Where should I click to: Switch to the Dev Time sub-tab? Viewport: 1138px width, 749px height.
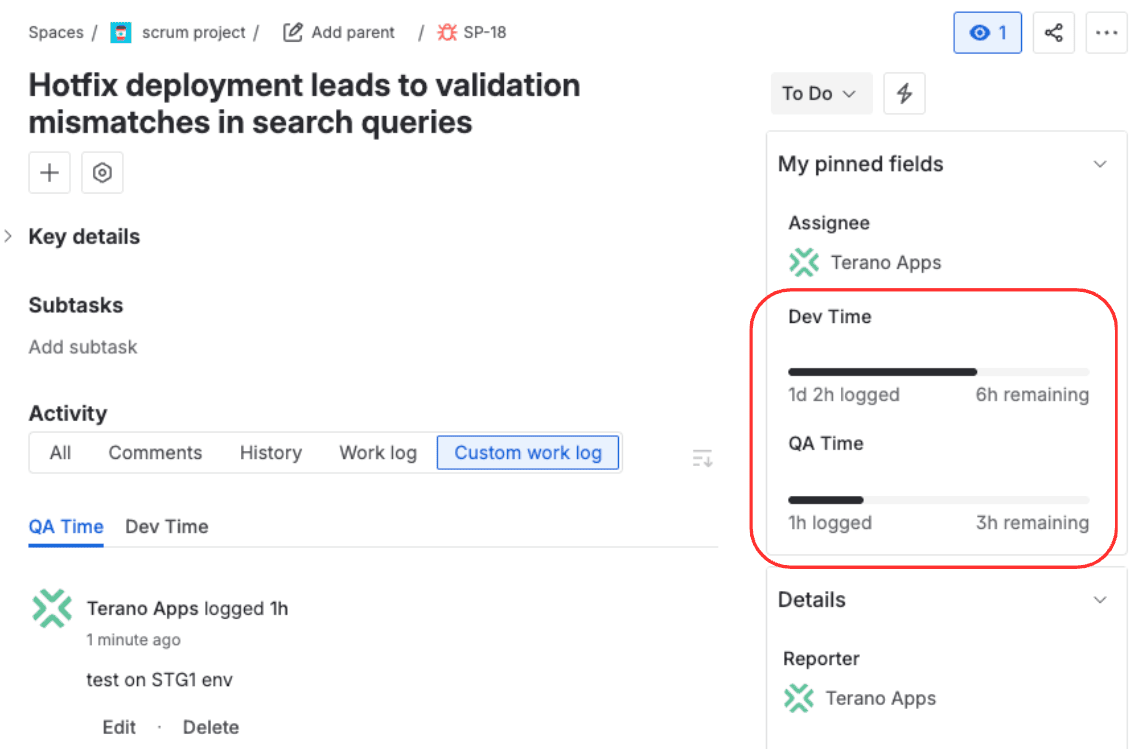click(x=167, y=527)
